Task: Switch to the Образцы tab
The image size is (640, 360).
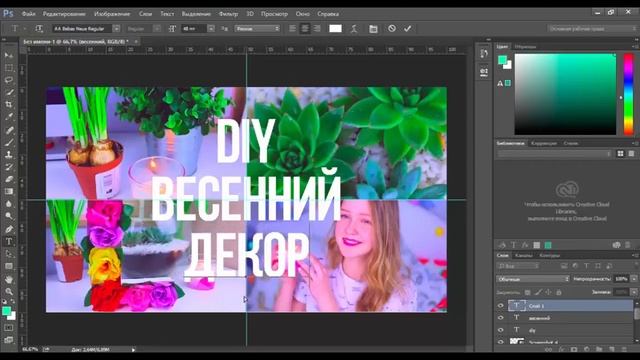Action: (525, 47)
